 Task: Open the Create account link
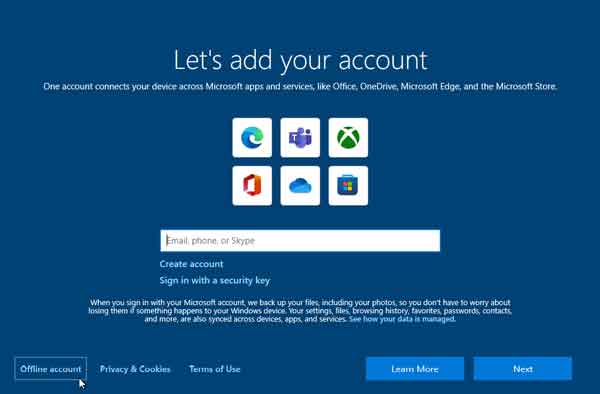(191, 264)
